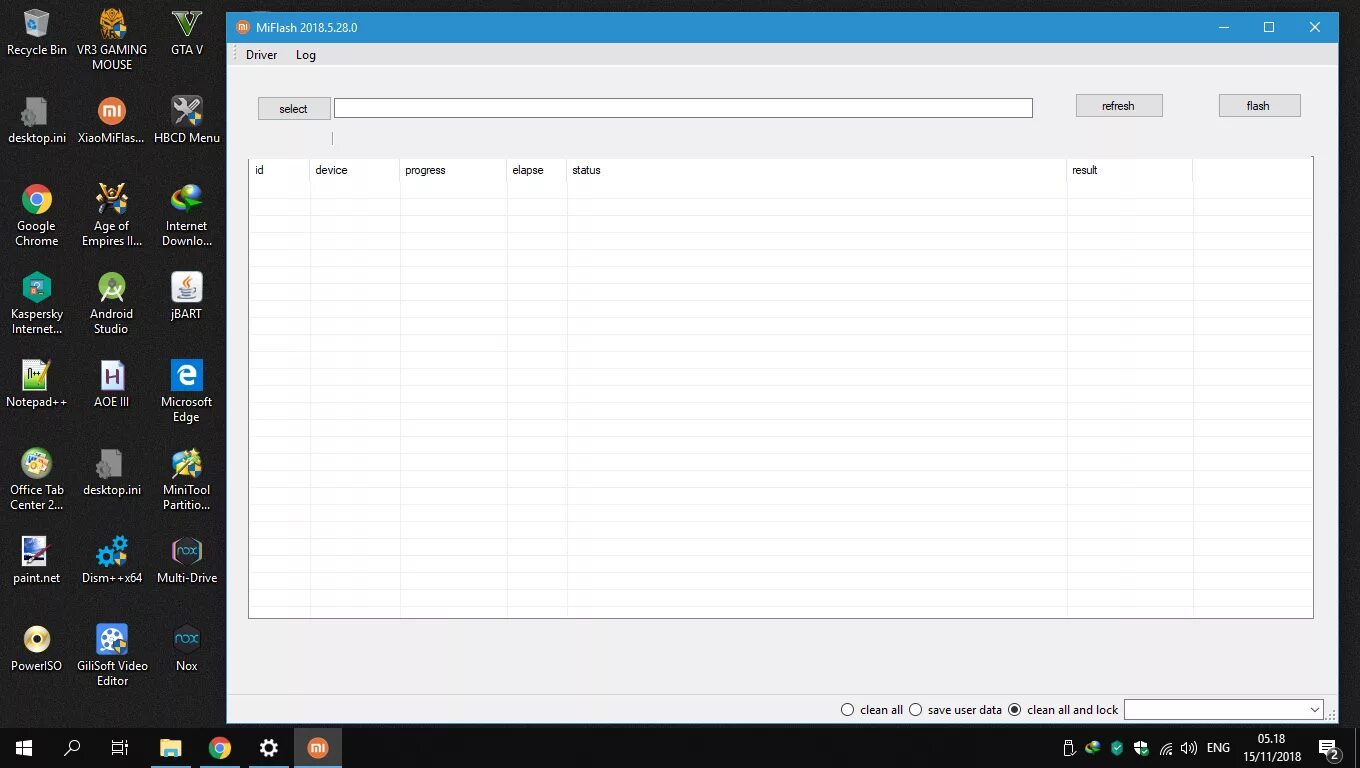Select the HBCD Menu desktop icon
This screenshot has height=768, width=1360.
coord(187,121)
